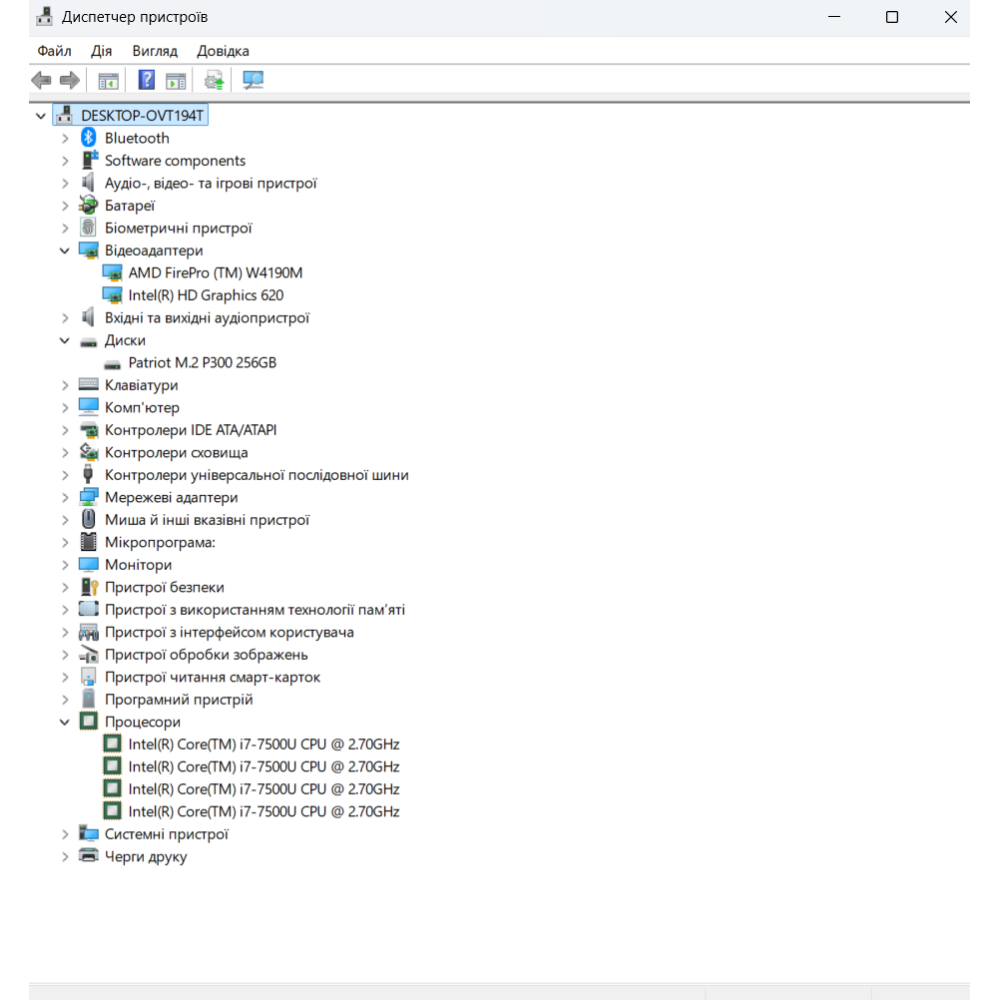This screenshot has height=1000, width=1000.
Task: Click the Show/Hide Action Pane toolbar icon
Action: pyautogui.click(x=177, y=80)
